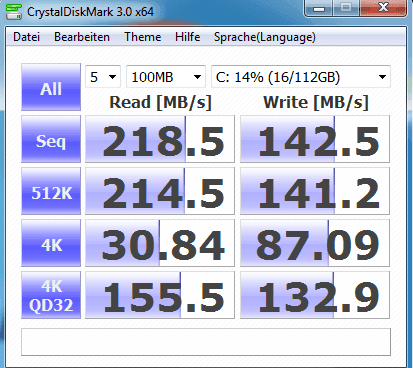Open the Datei menu

click(x=26, y=37)
